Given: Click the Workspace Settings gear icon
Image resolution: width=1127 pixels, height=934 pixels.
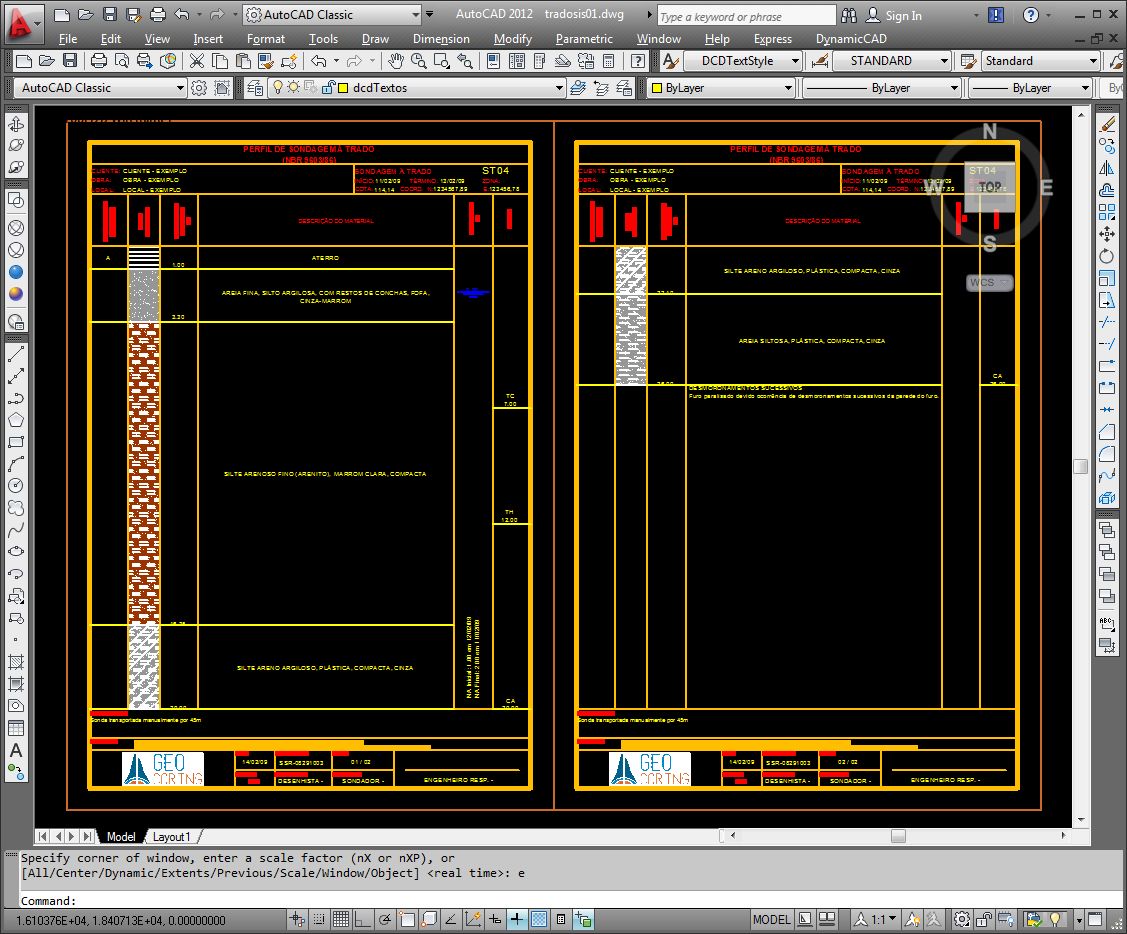Looking at the screenshot, I should tap(199, 88).
